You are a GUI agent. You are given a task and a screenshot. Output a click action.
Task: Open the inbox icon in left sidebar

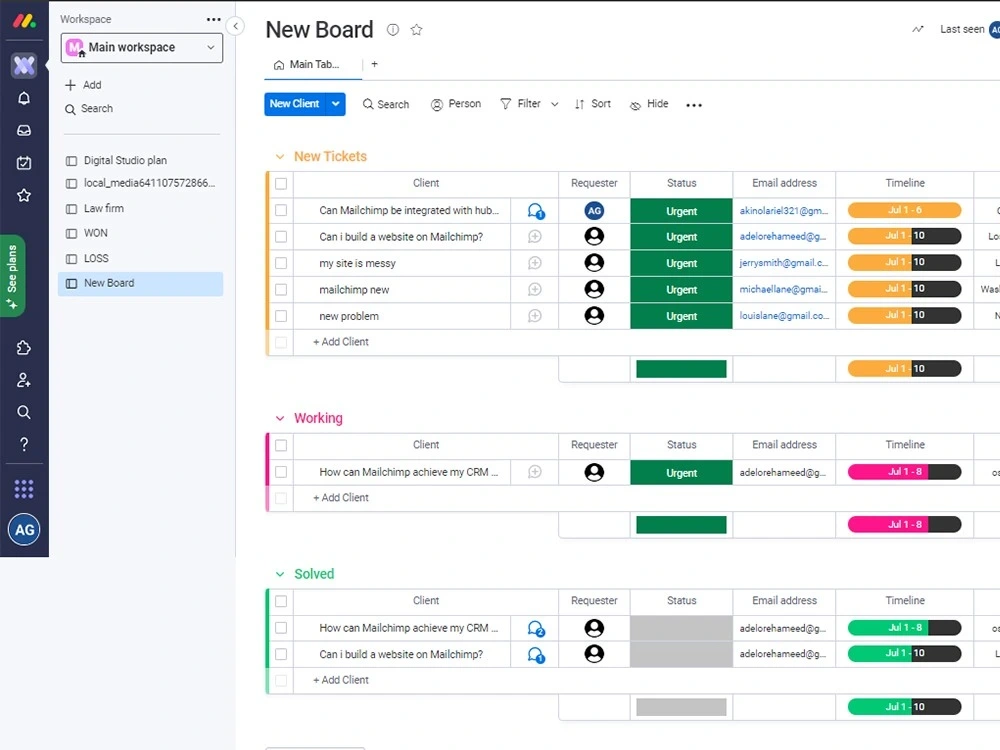[x=24, y=131]
